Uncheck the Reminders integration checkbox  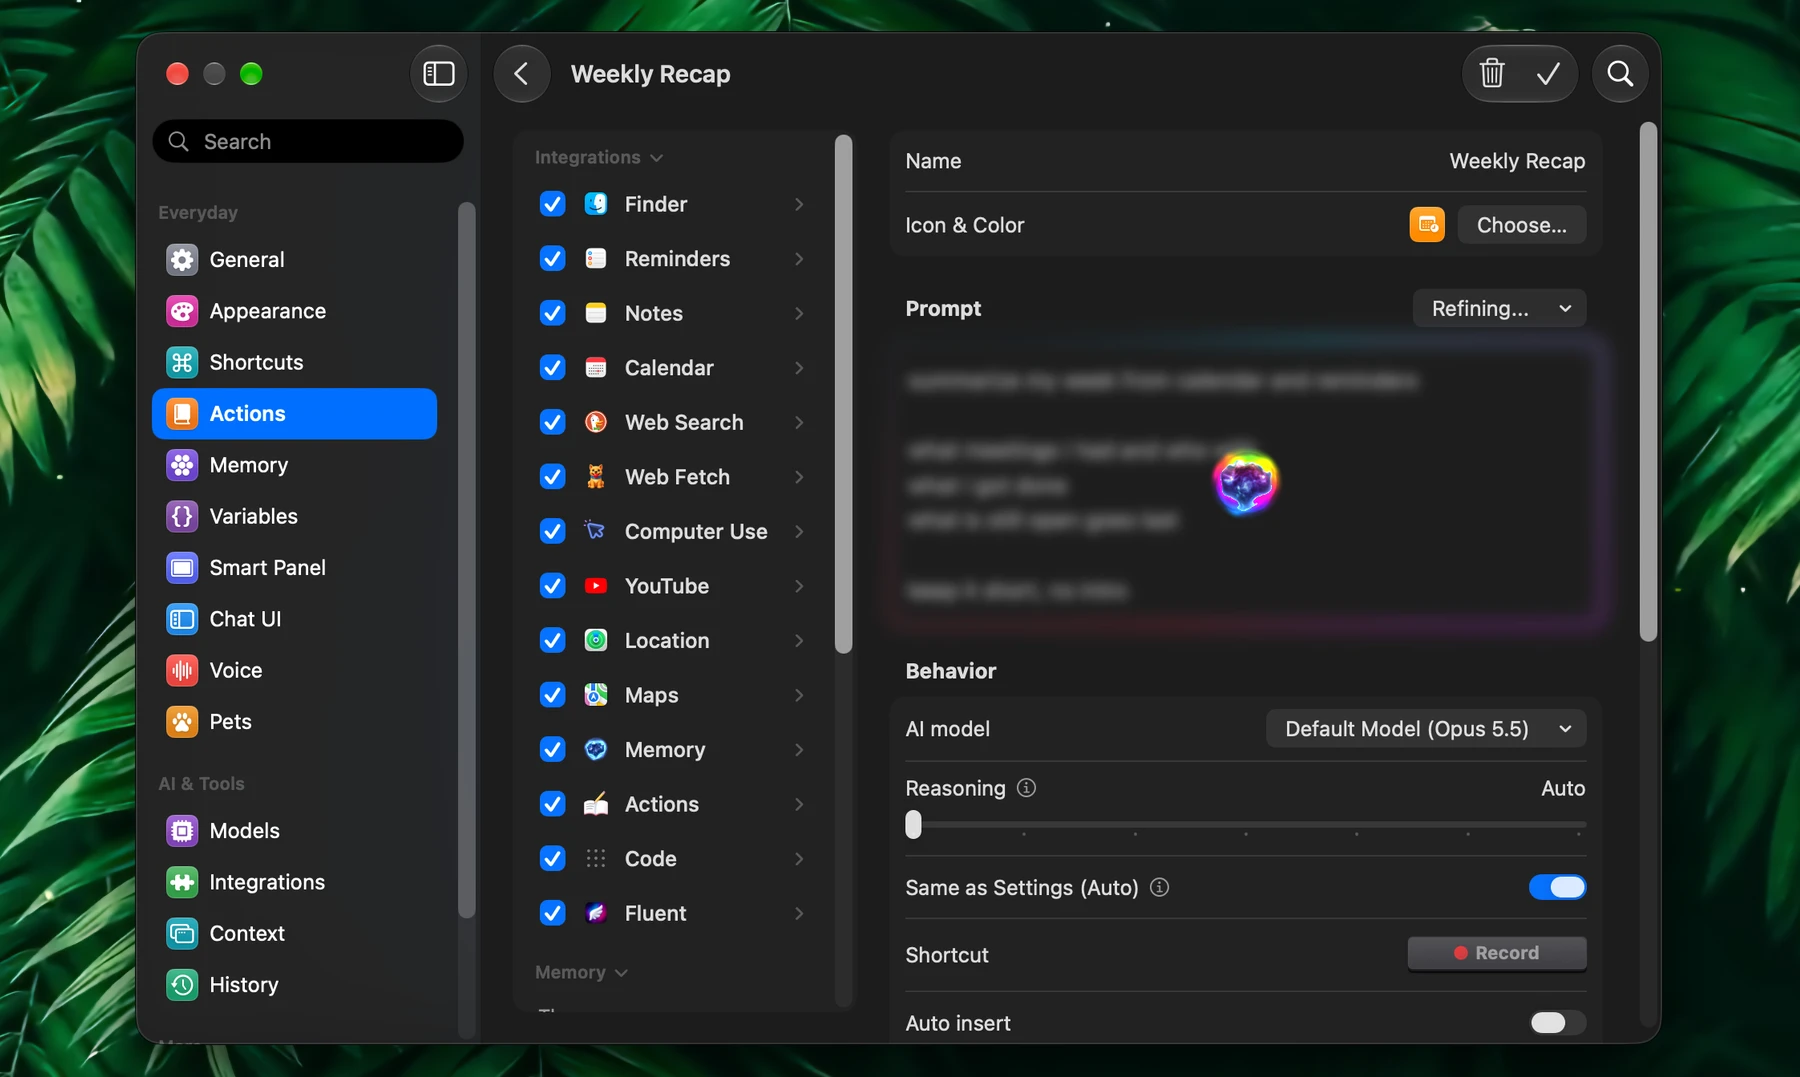pyautogui.click(x=552, y=259)
